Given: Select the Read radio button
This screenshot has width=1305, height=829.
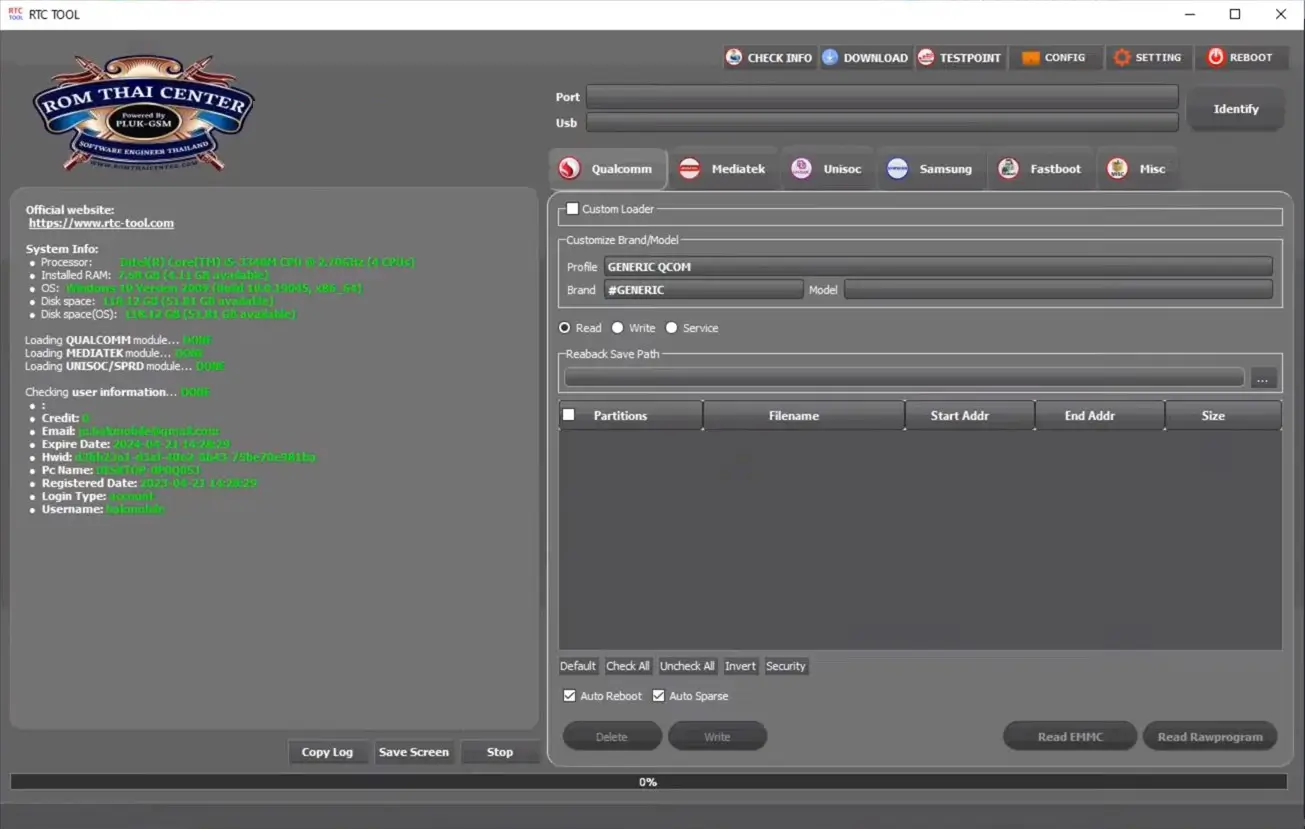Looking at the screenshot, I should pyautogui.click(x=565, y=328).
